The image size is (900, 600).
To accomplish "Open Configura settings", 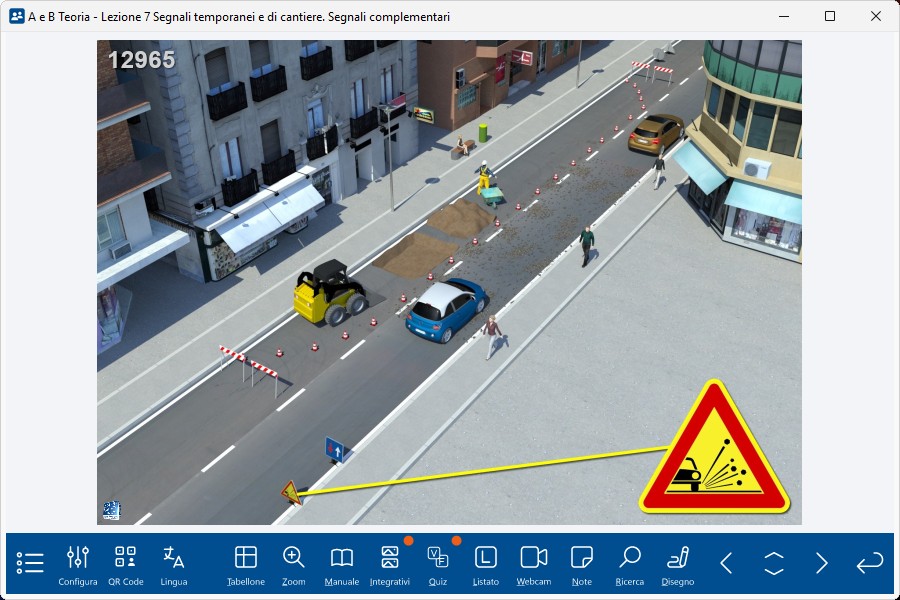I will tap(78, 564).
